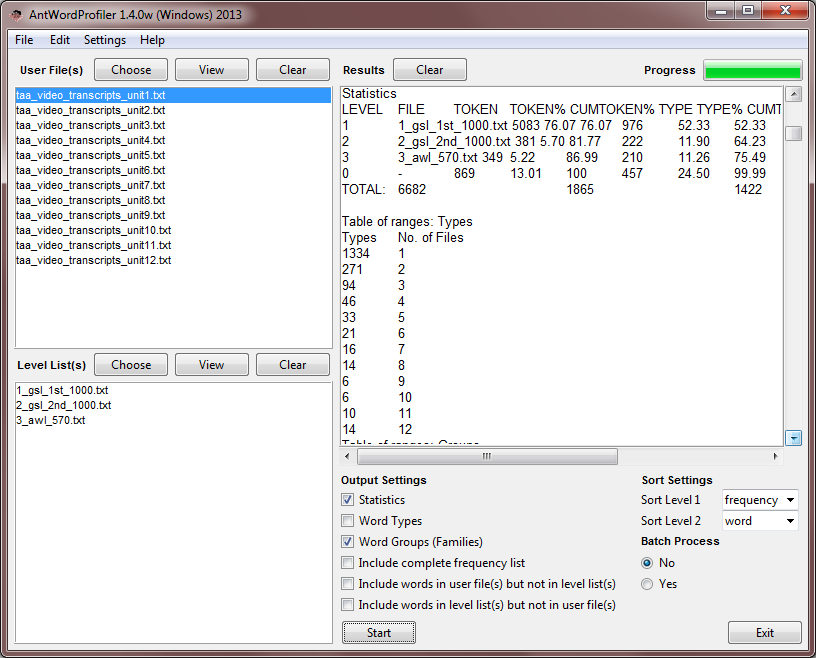This screenshot has height=658, width=816.
Task: Select taa_video_transcripts_unit7.txt
Action: tap(173, 185)
